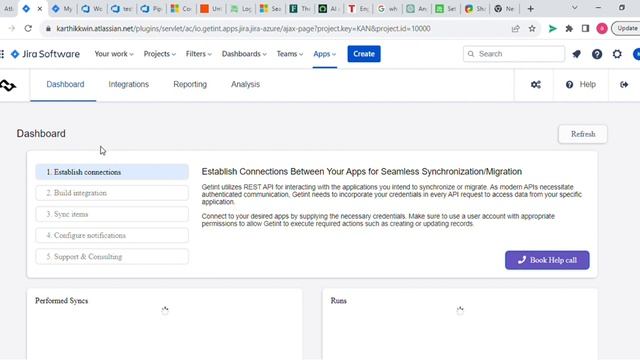Click the Runs panel heading
640x360 pixels.
point(338,301)
